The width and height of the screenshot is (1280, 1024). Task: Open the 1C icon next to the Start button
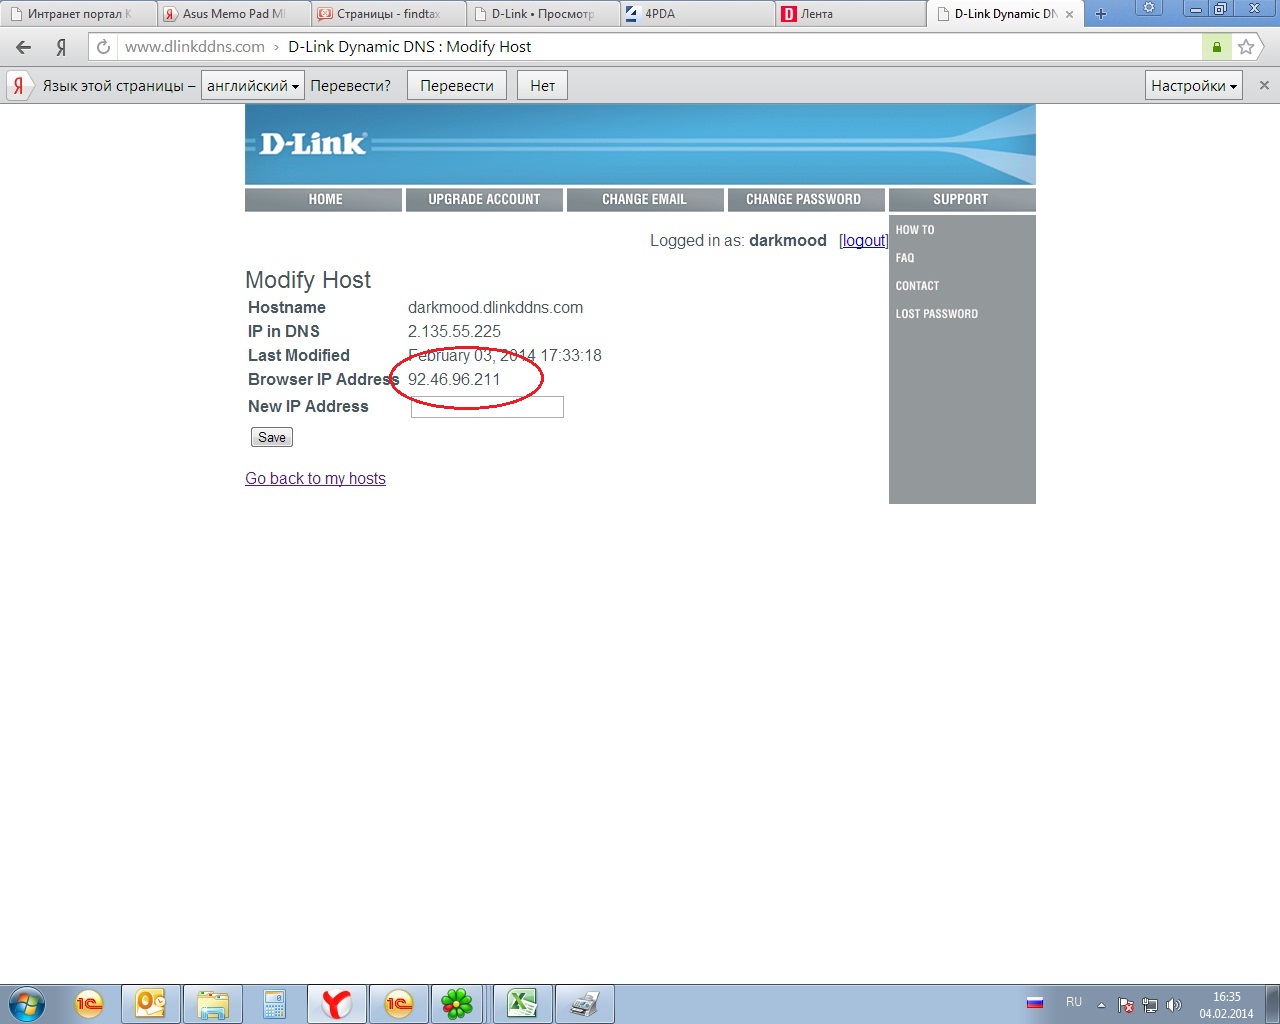[x=89, y=1004]
